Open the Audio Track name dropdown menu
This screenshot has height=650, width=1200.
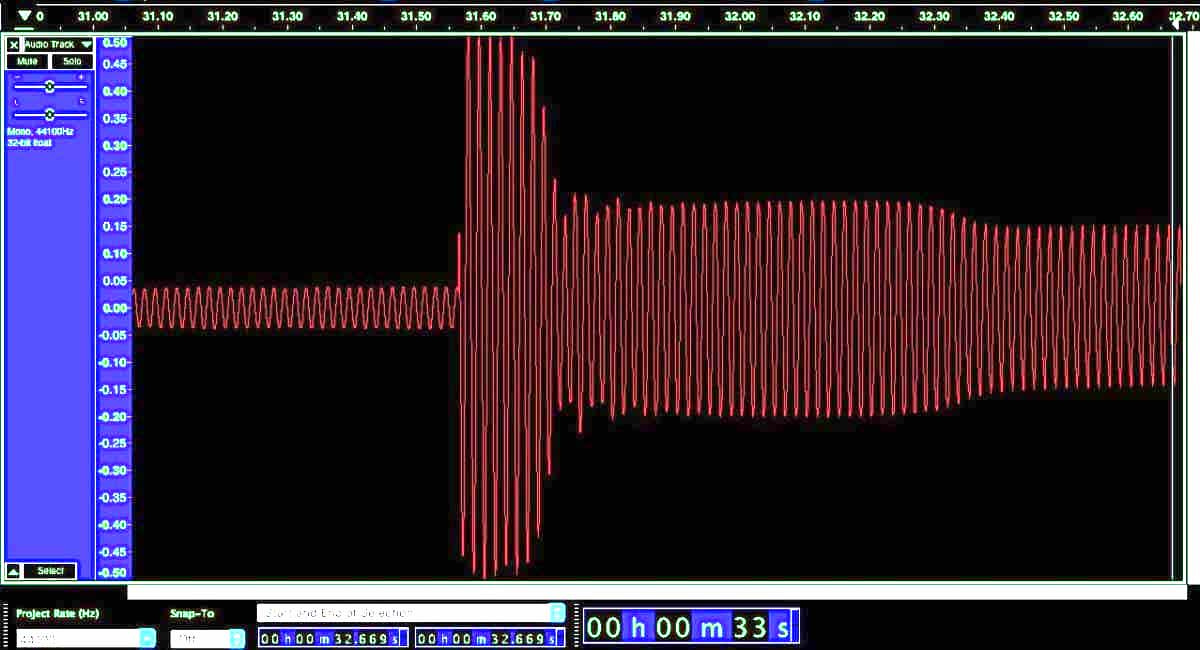pos(58,45)
